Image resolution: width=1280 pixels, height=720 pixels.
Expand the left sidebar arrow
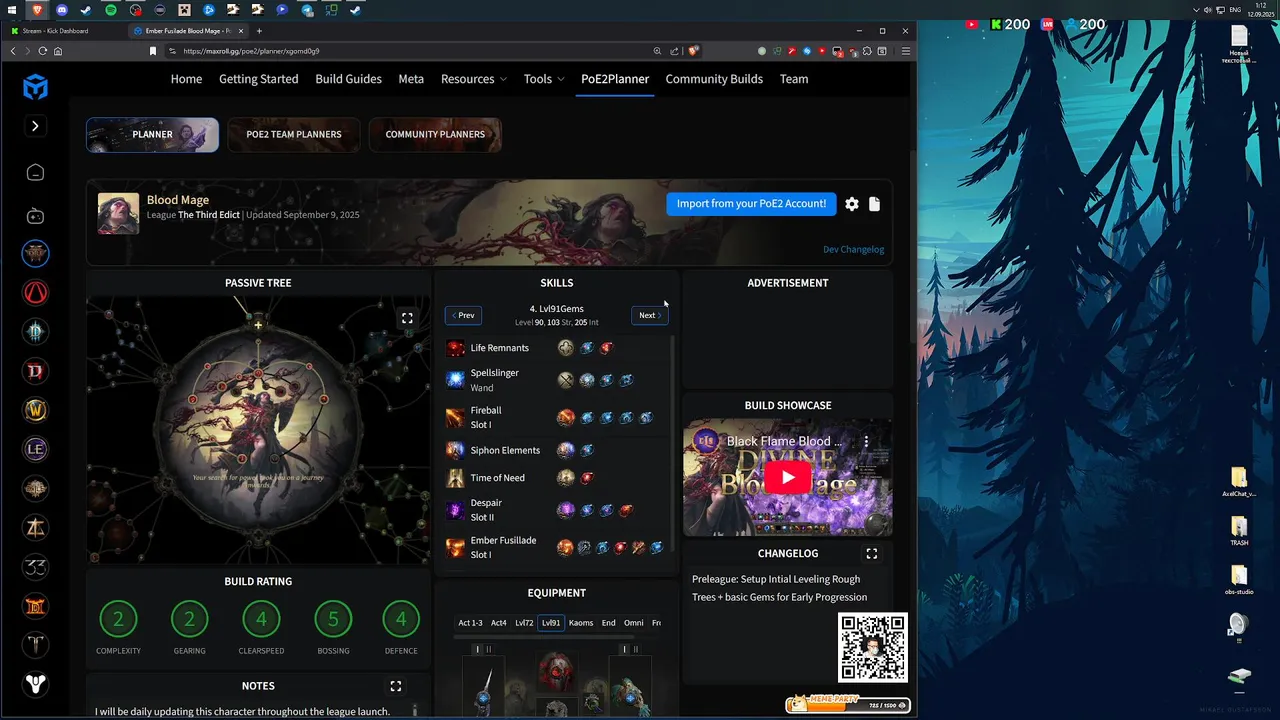(x=35, y=126)
